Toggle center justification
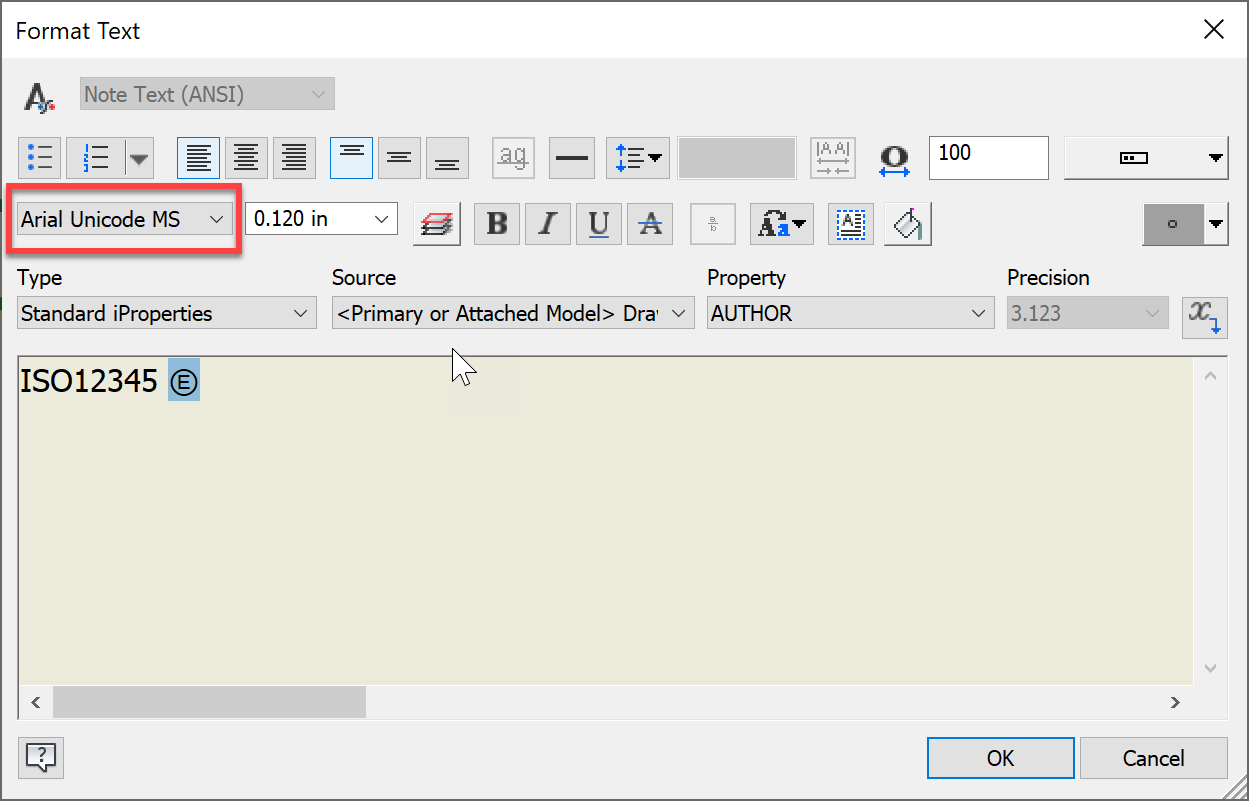Screen dimensions: 1249x801 click(x=246, y=158)
